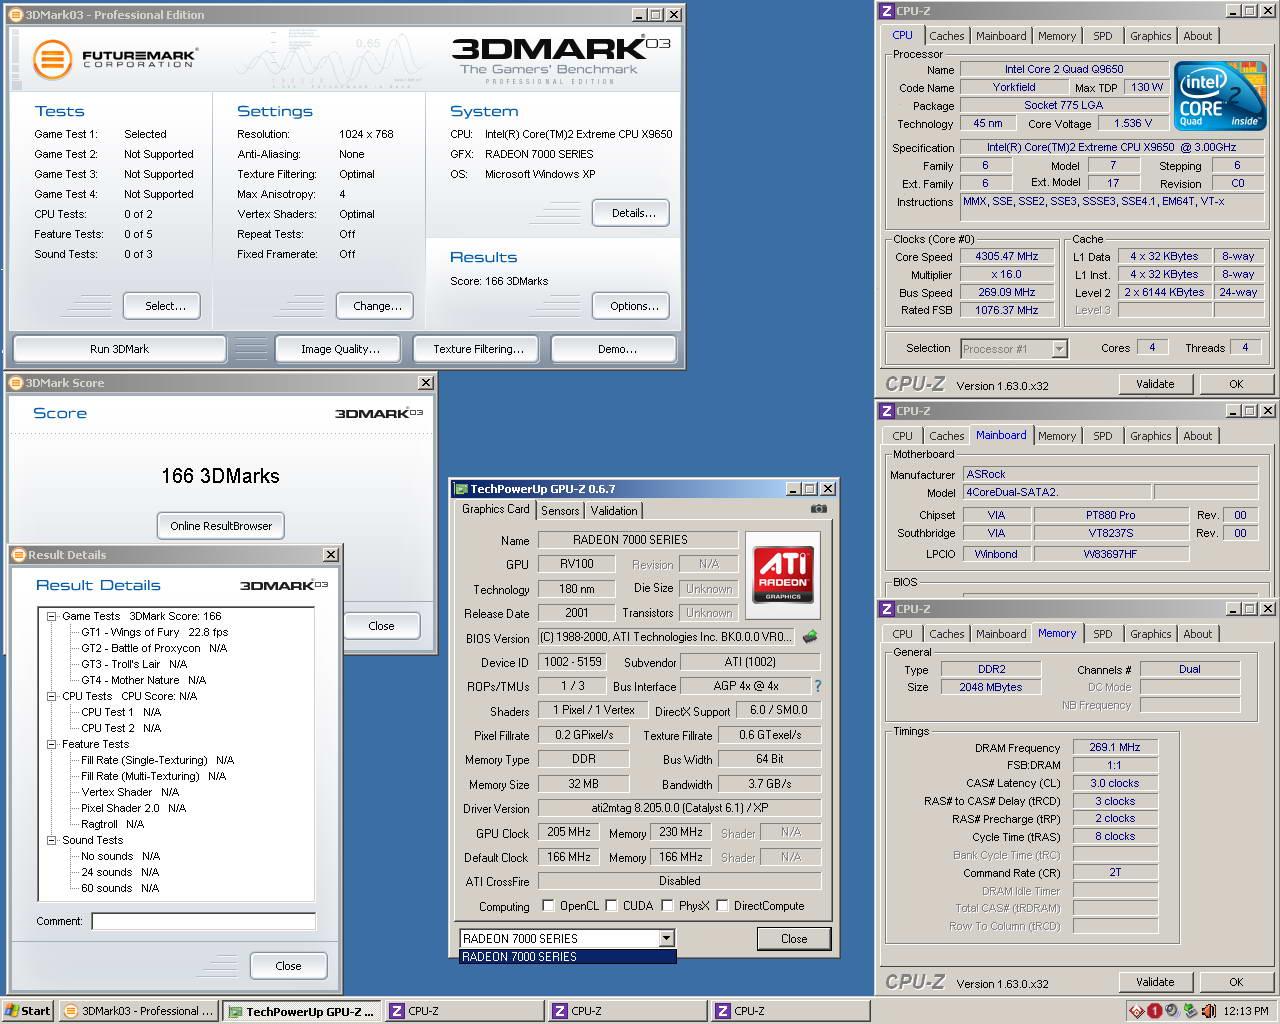The width and height of the screenshot is (1280, 1024).
Task: Switch to TechPowerUp GPU-Z taskbar button
Action: (x=301, y=1011)
